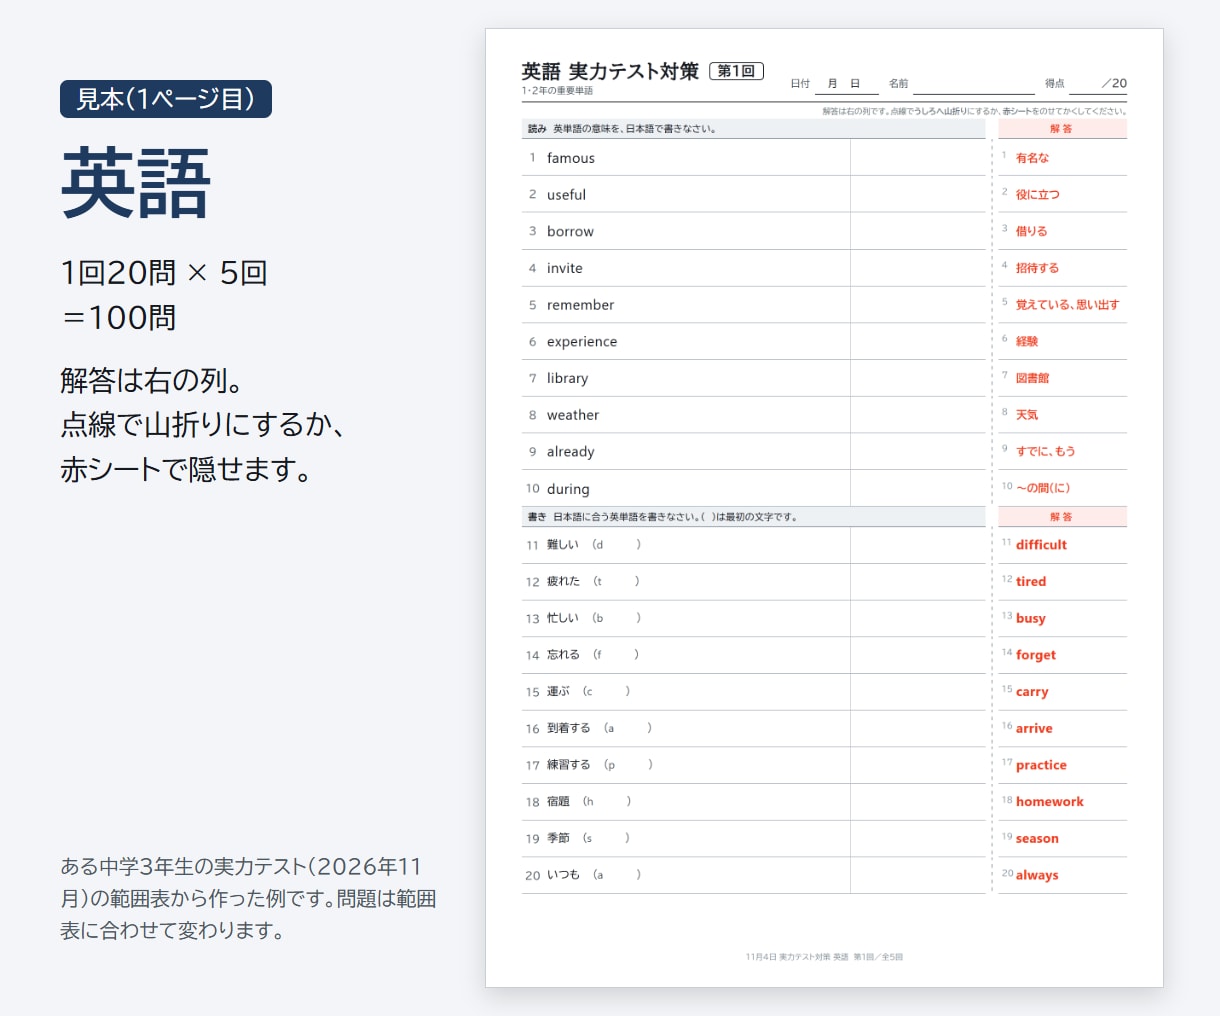Click the word invite in row 4
This screenshot has width=1220, height=1016.
click(565, 268)
